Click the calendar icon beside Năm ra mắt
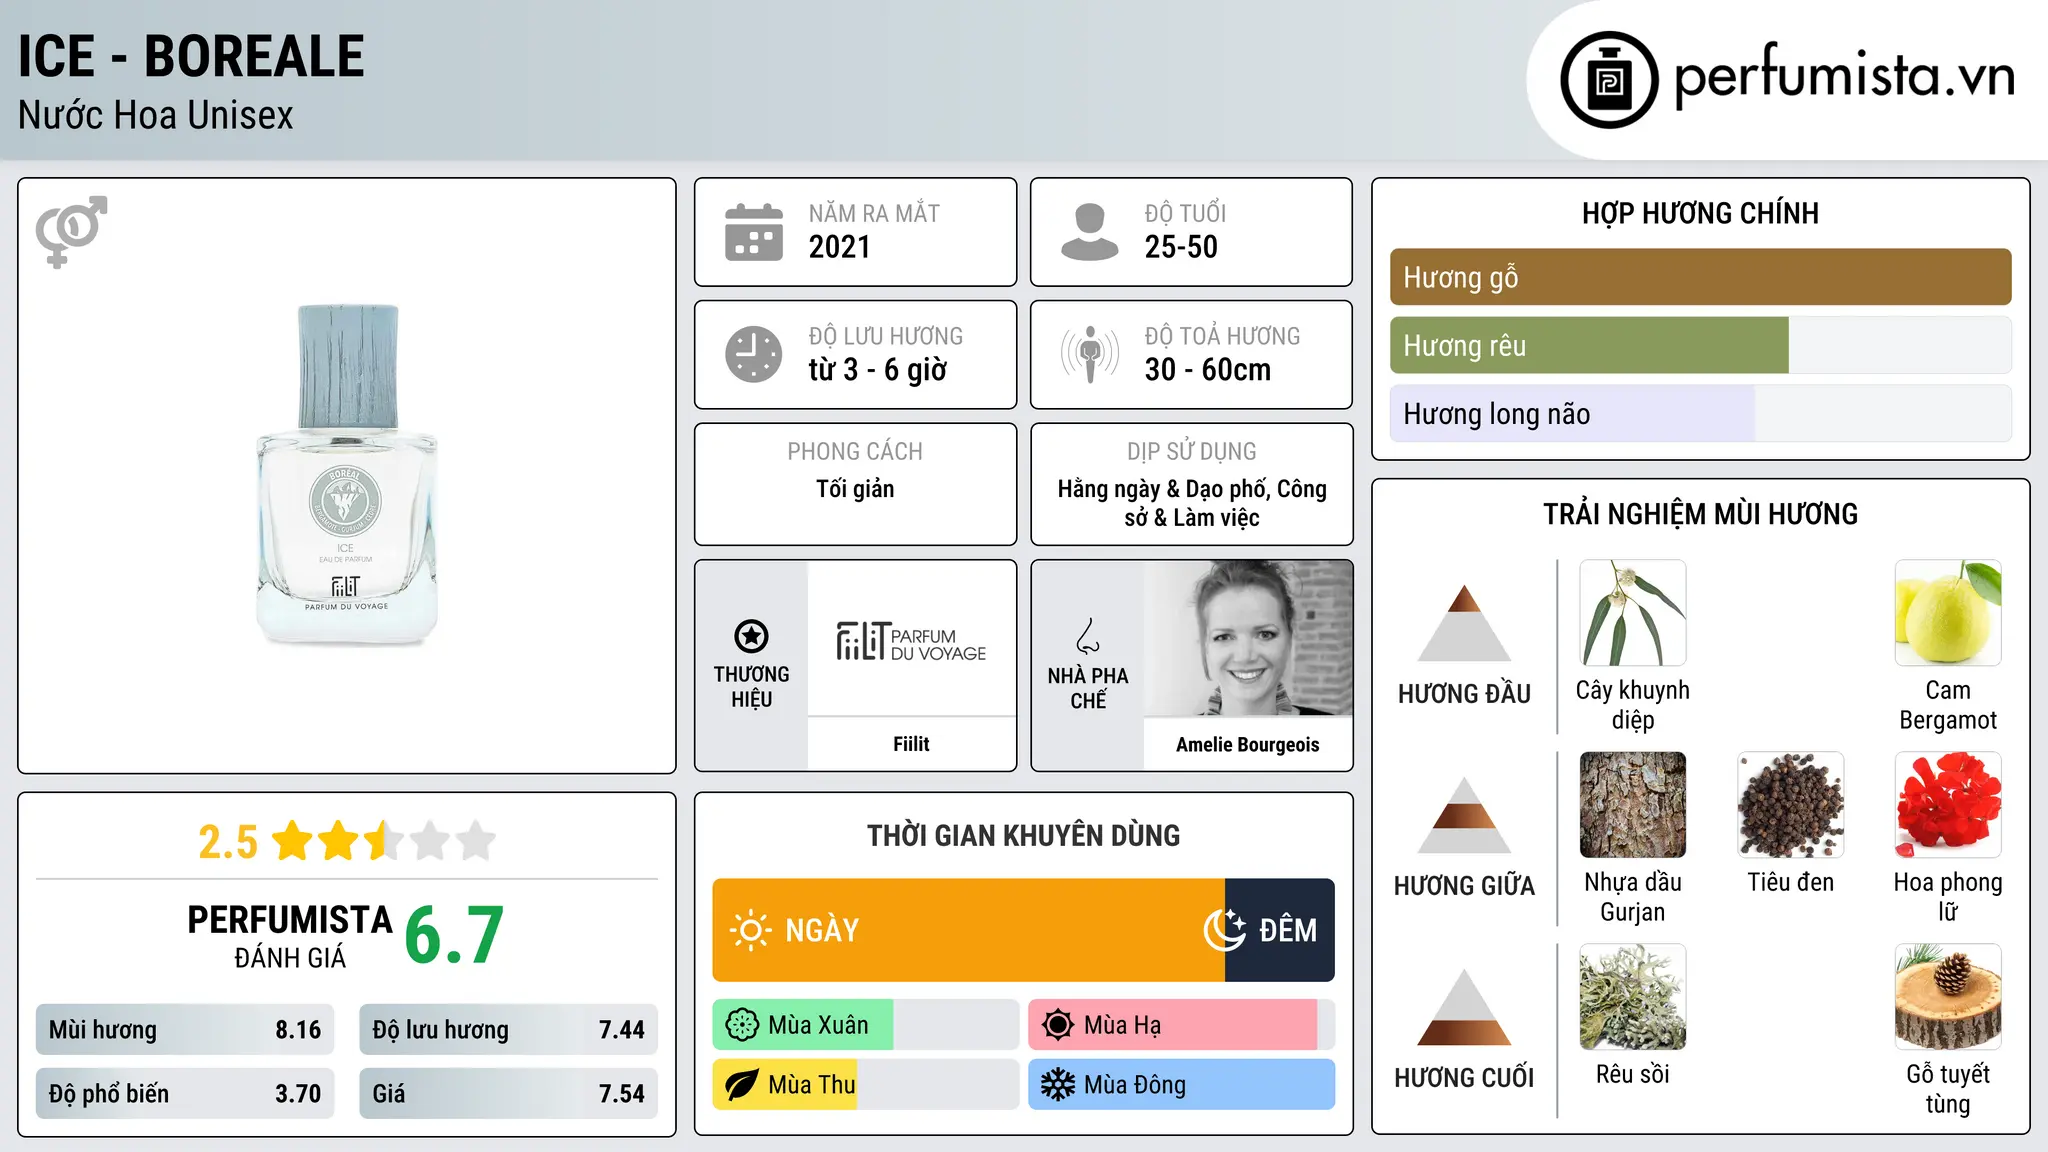2048x1152 pixels. (x=753, y=232)
